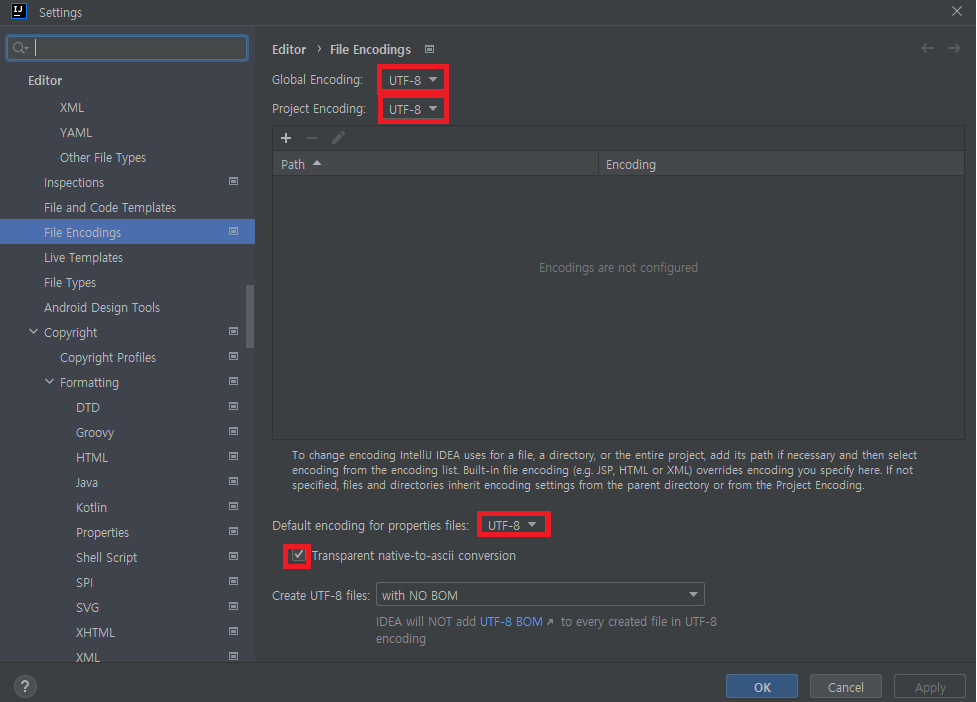Select File and Code Templates
This screenshot has height=702, width=977.
click(110, 207)
